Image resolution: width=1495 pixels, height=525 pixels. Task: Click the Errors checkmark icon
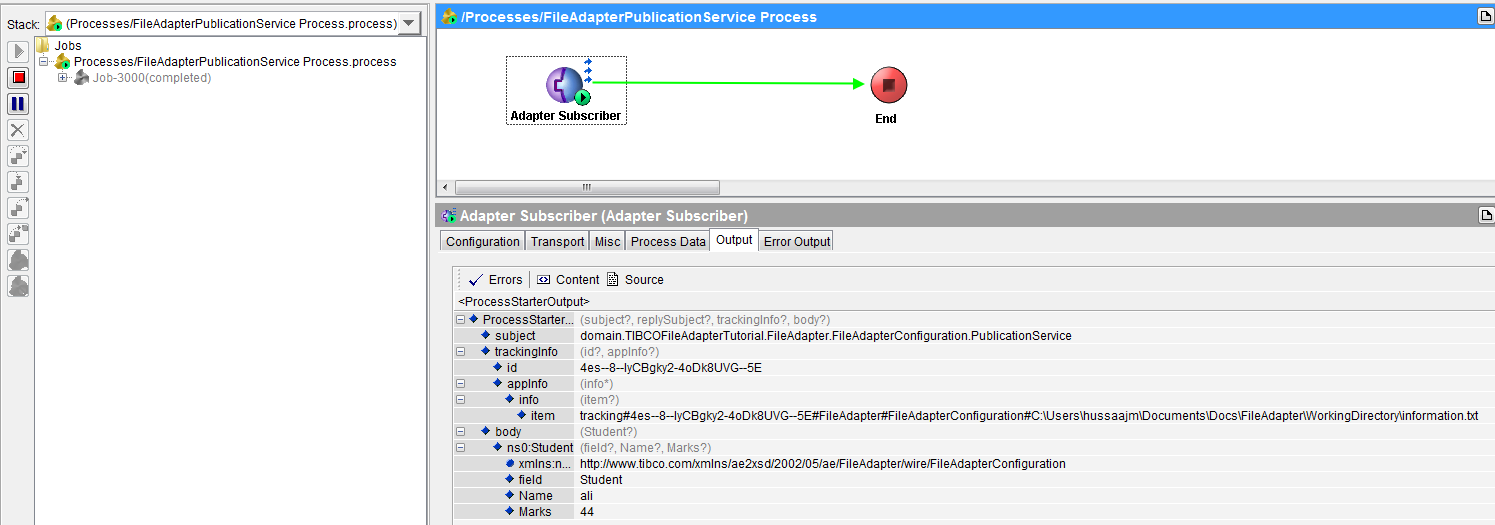476,280
